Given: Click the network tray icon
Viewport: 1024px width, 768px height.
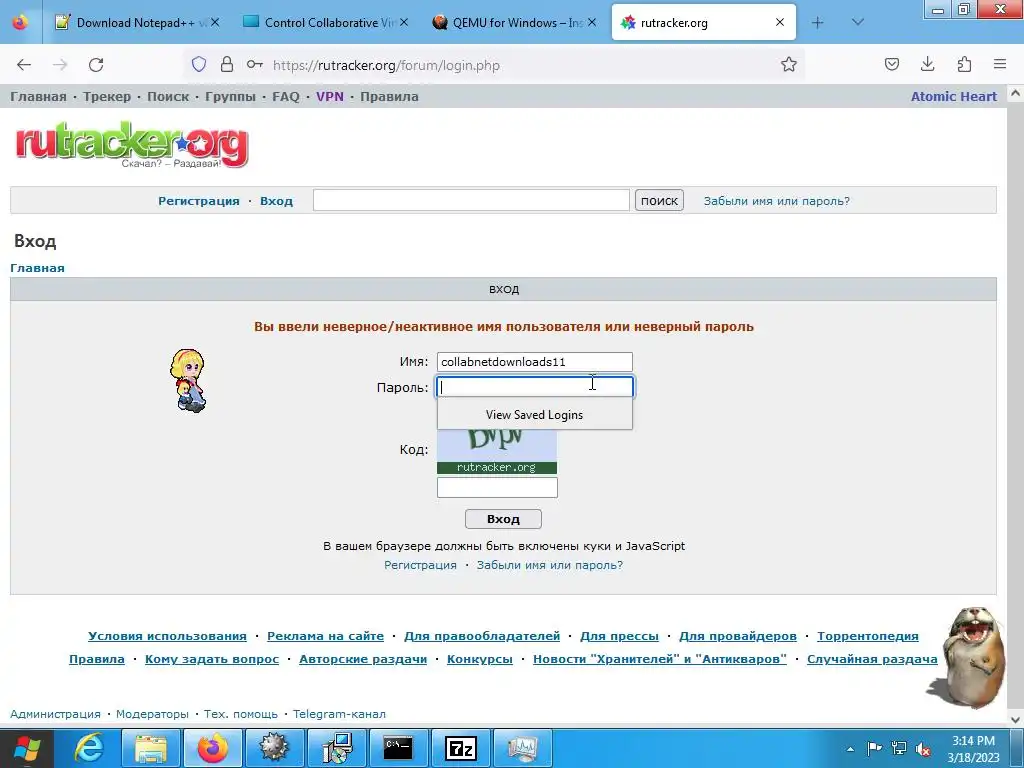Looking at the screenshot, I should pyautogui.click(x=899, y=749).
